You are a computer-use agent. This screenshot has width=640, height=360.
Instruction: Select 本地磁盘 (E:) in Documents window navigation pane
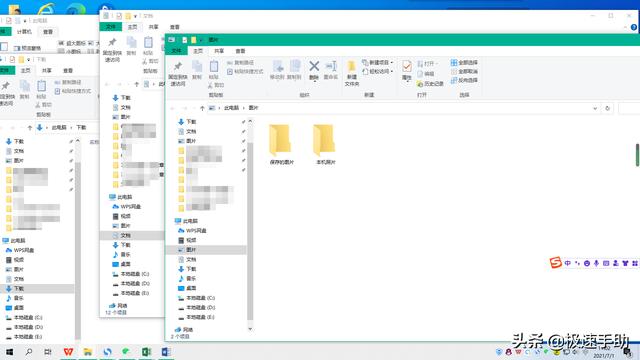point(131,293)
